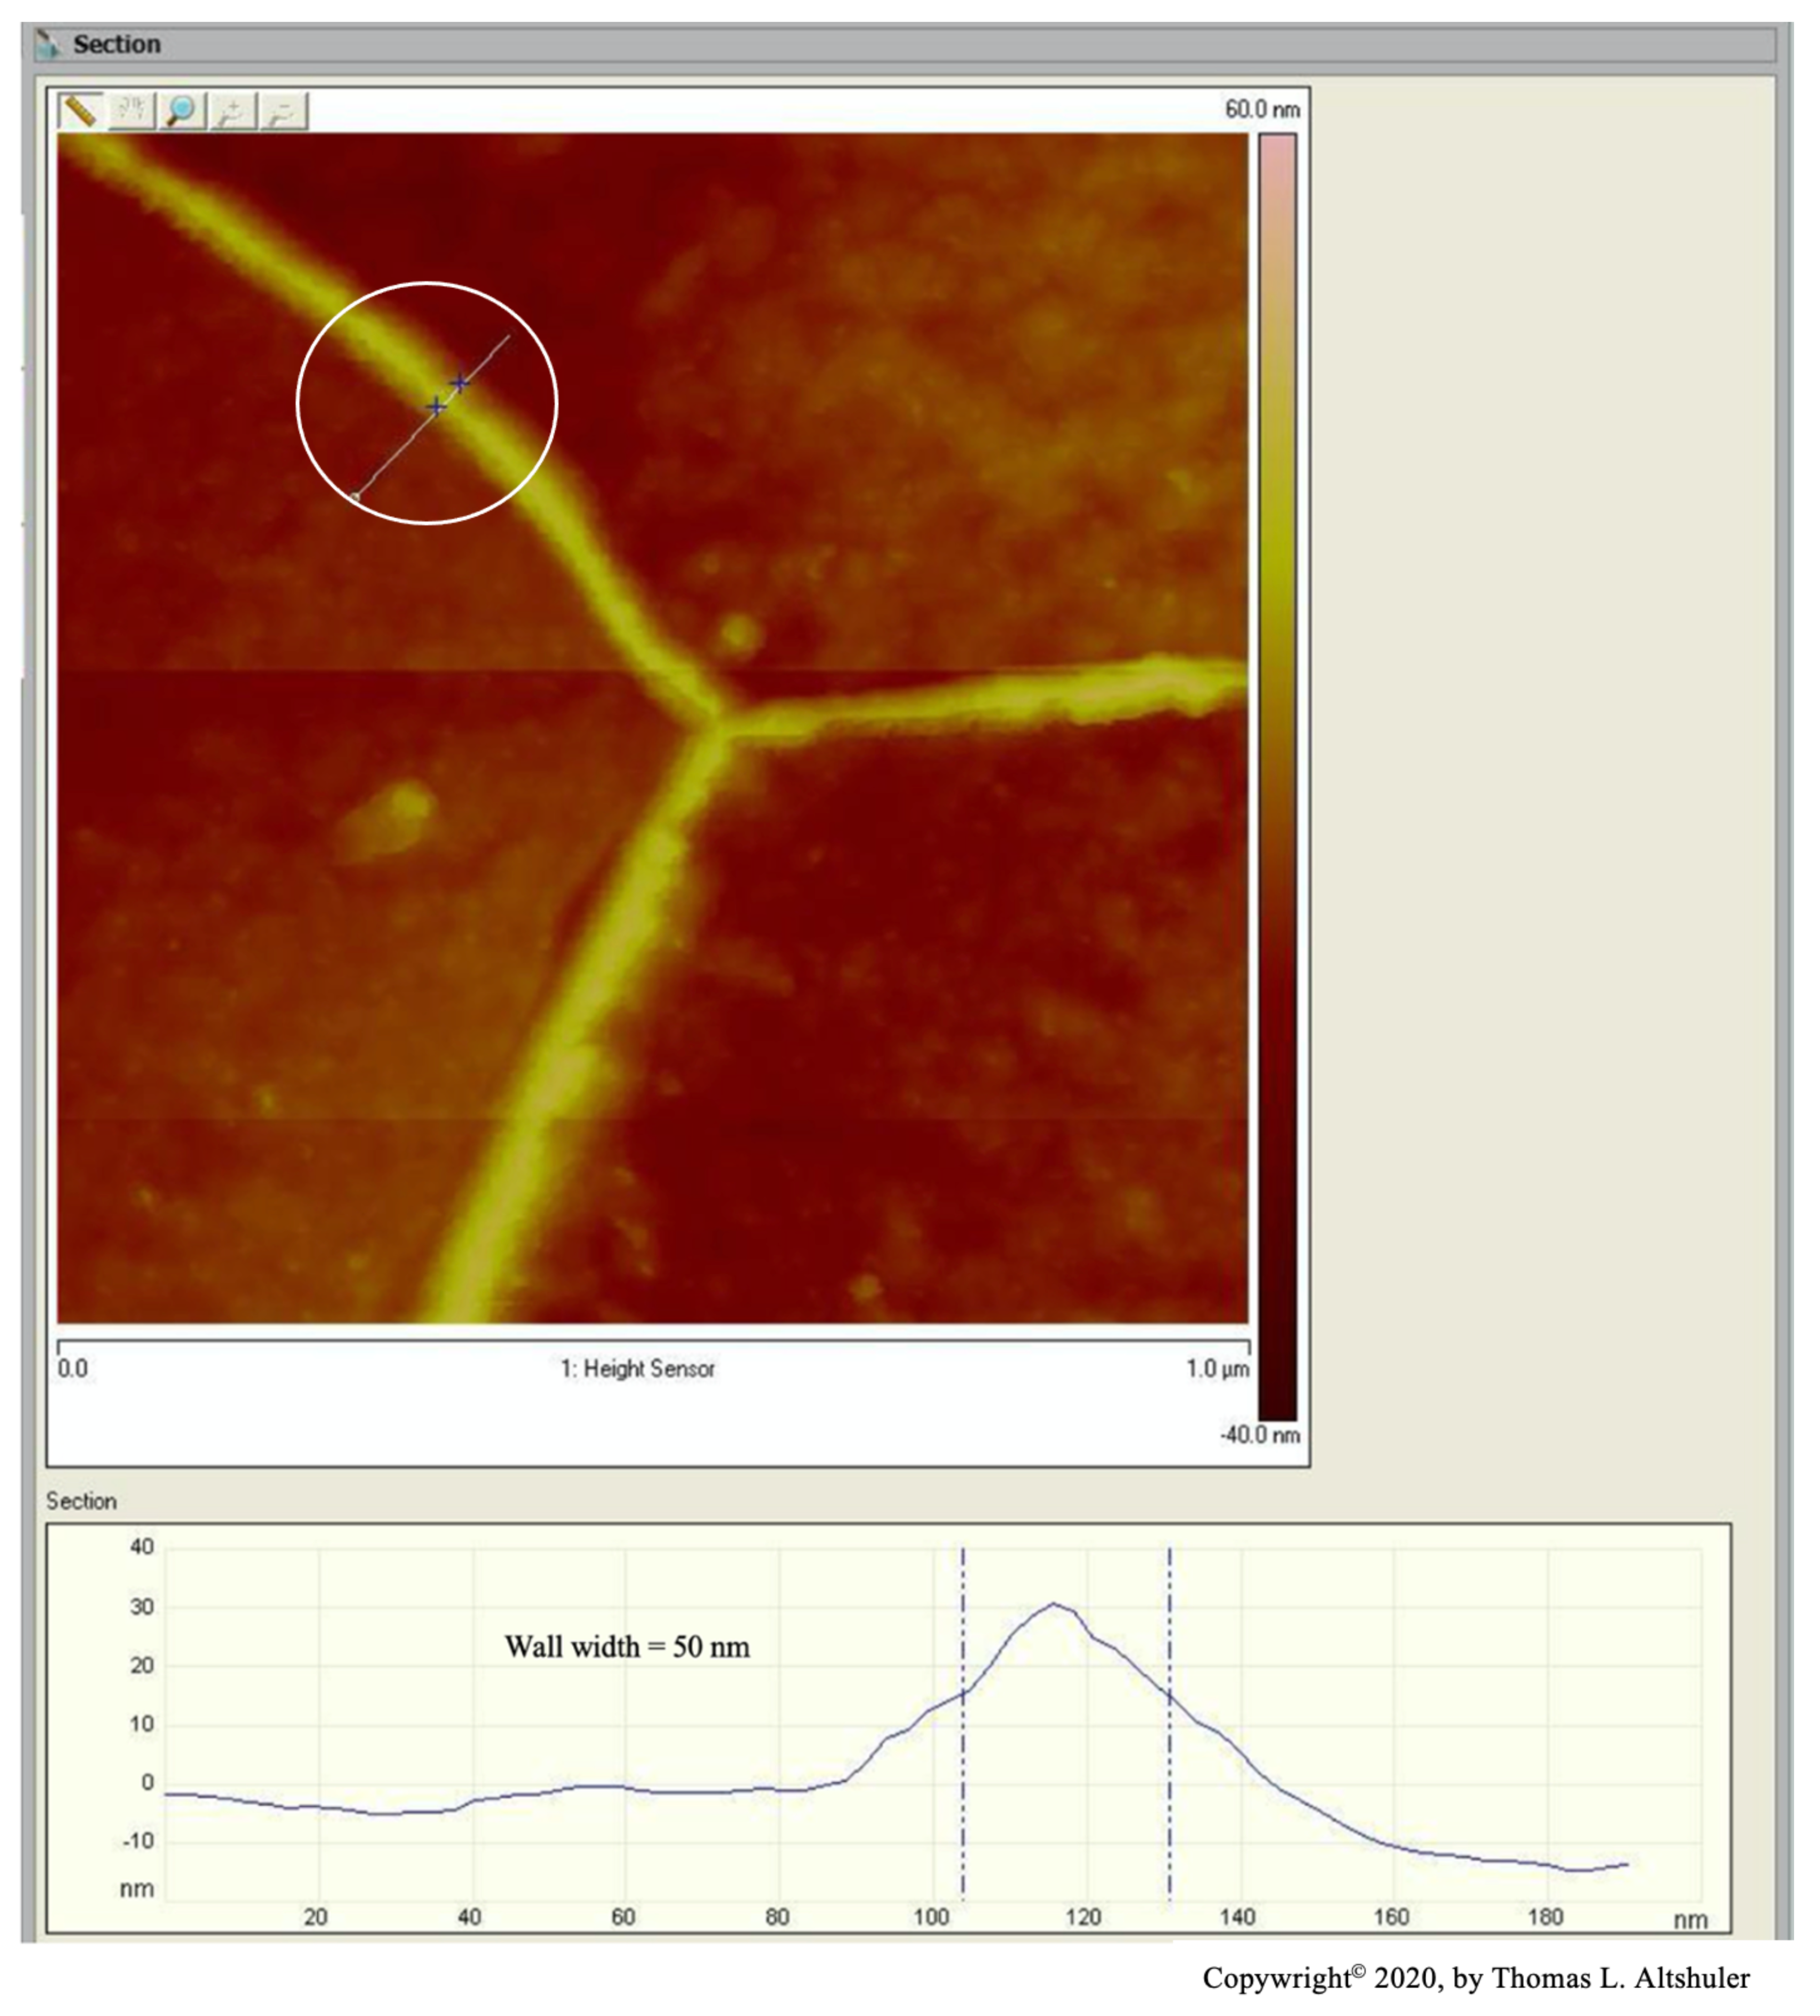Click the upper crosshair marker on the section line

(459, 382)
